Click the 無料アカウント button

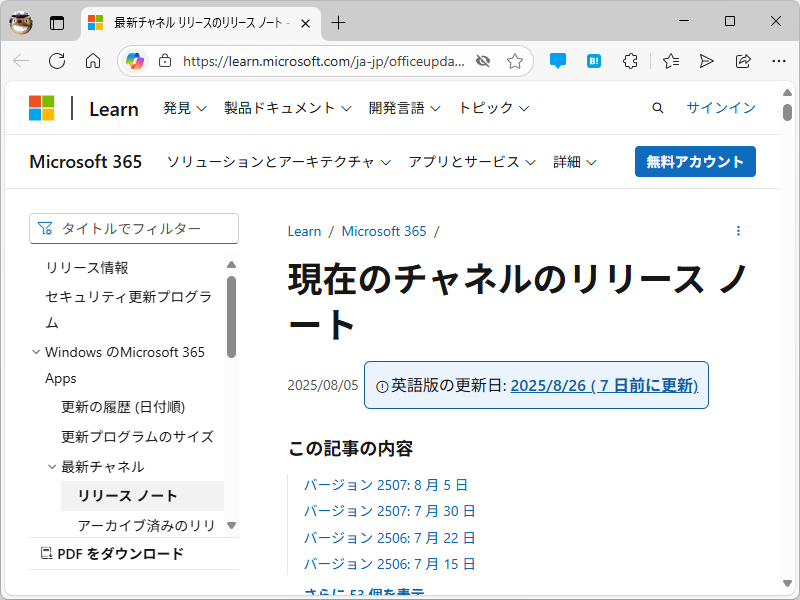[695, 161]
